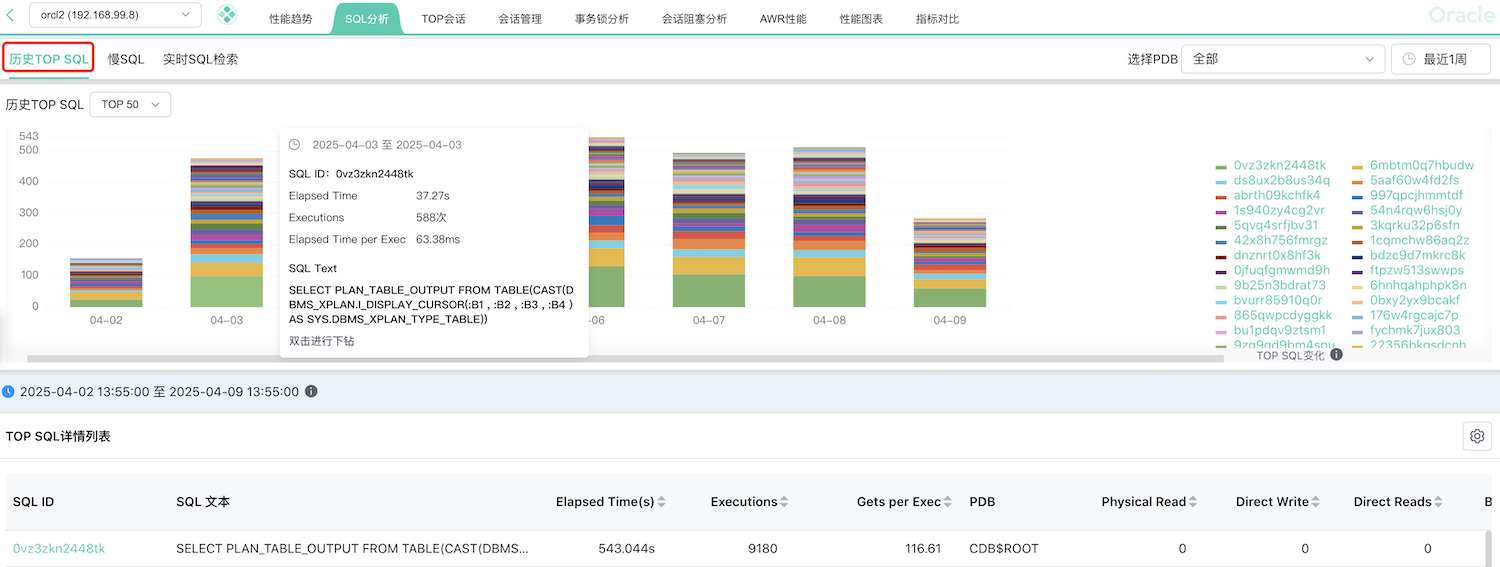The image size is (1500, 567).
Task: Click SQL text cell SELECT PLAN_TABLE_OUTPUT FROM TABLE
Action: (x=352, y=548)
